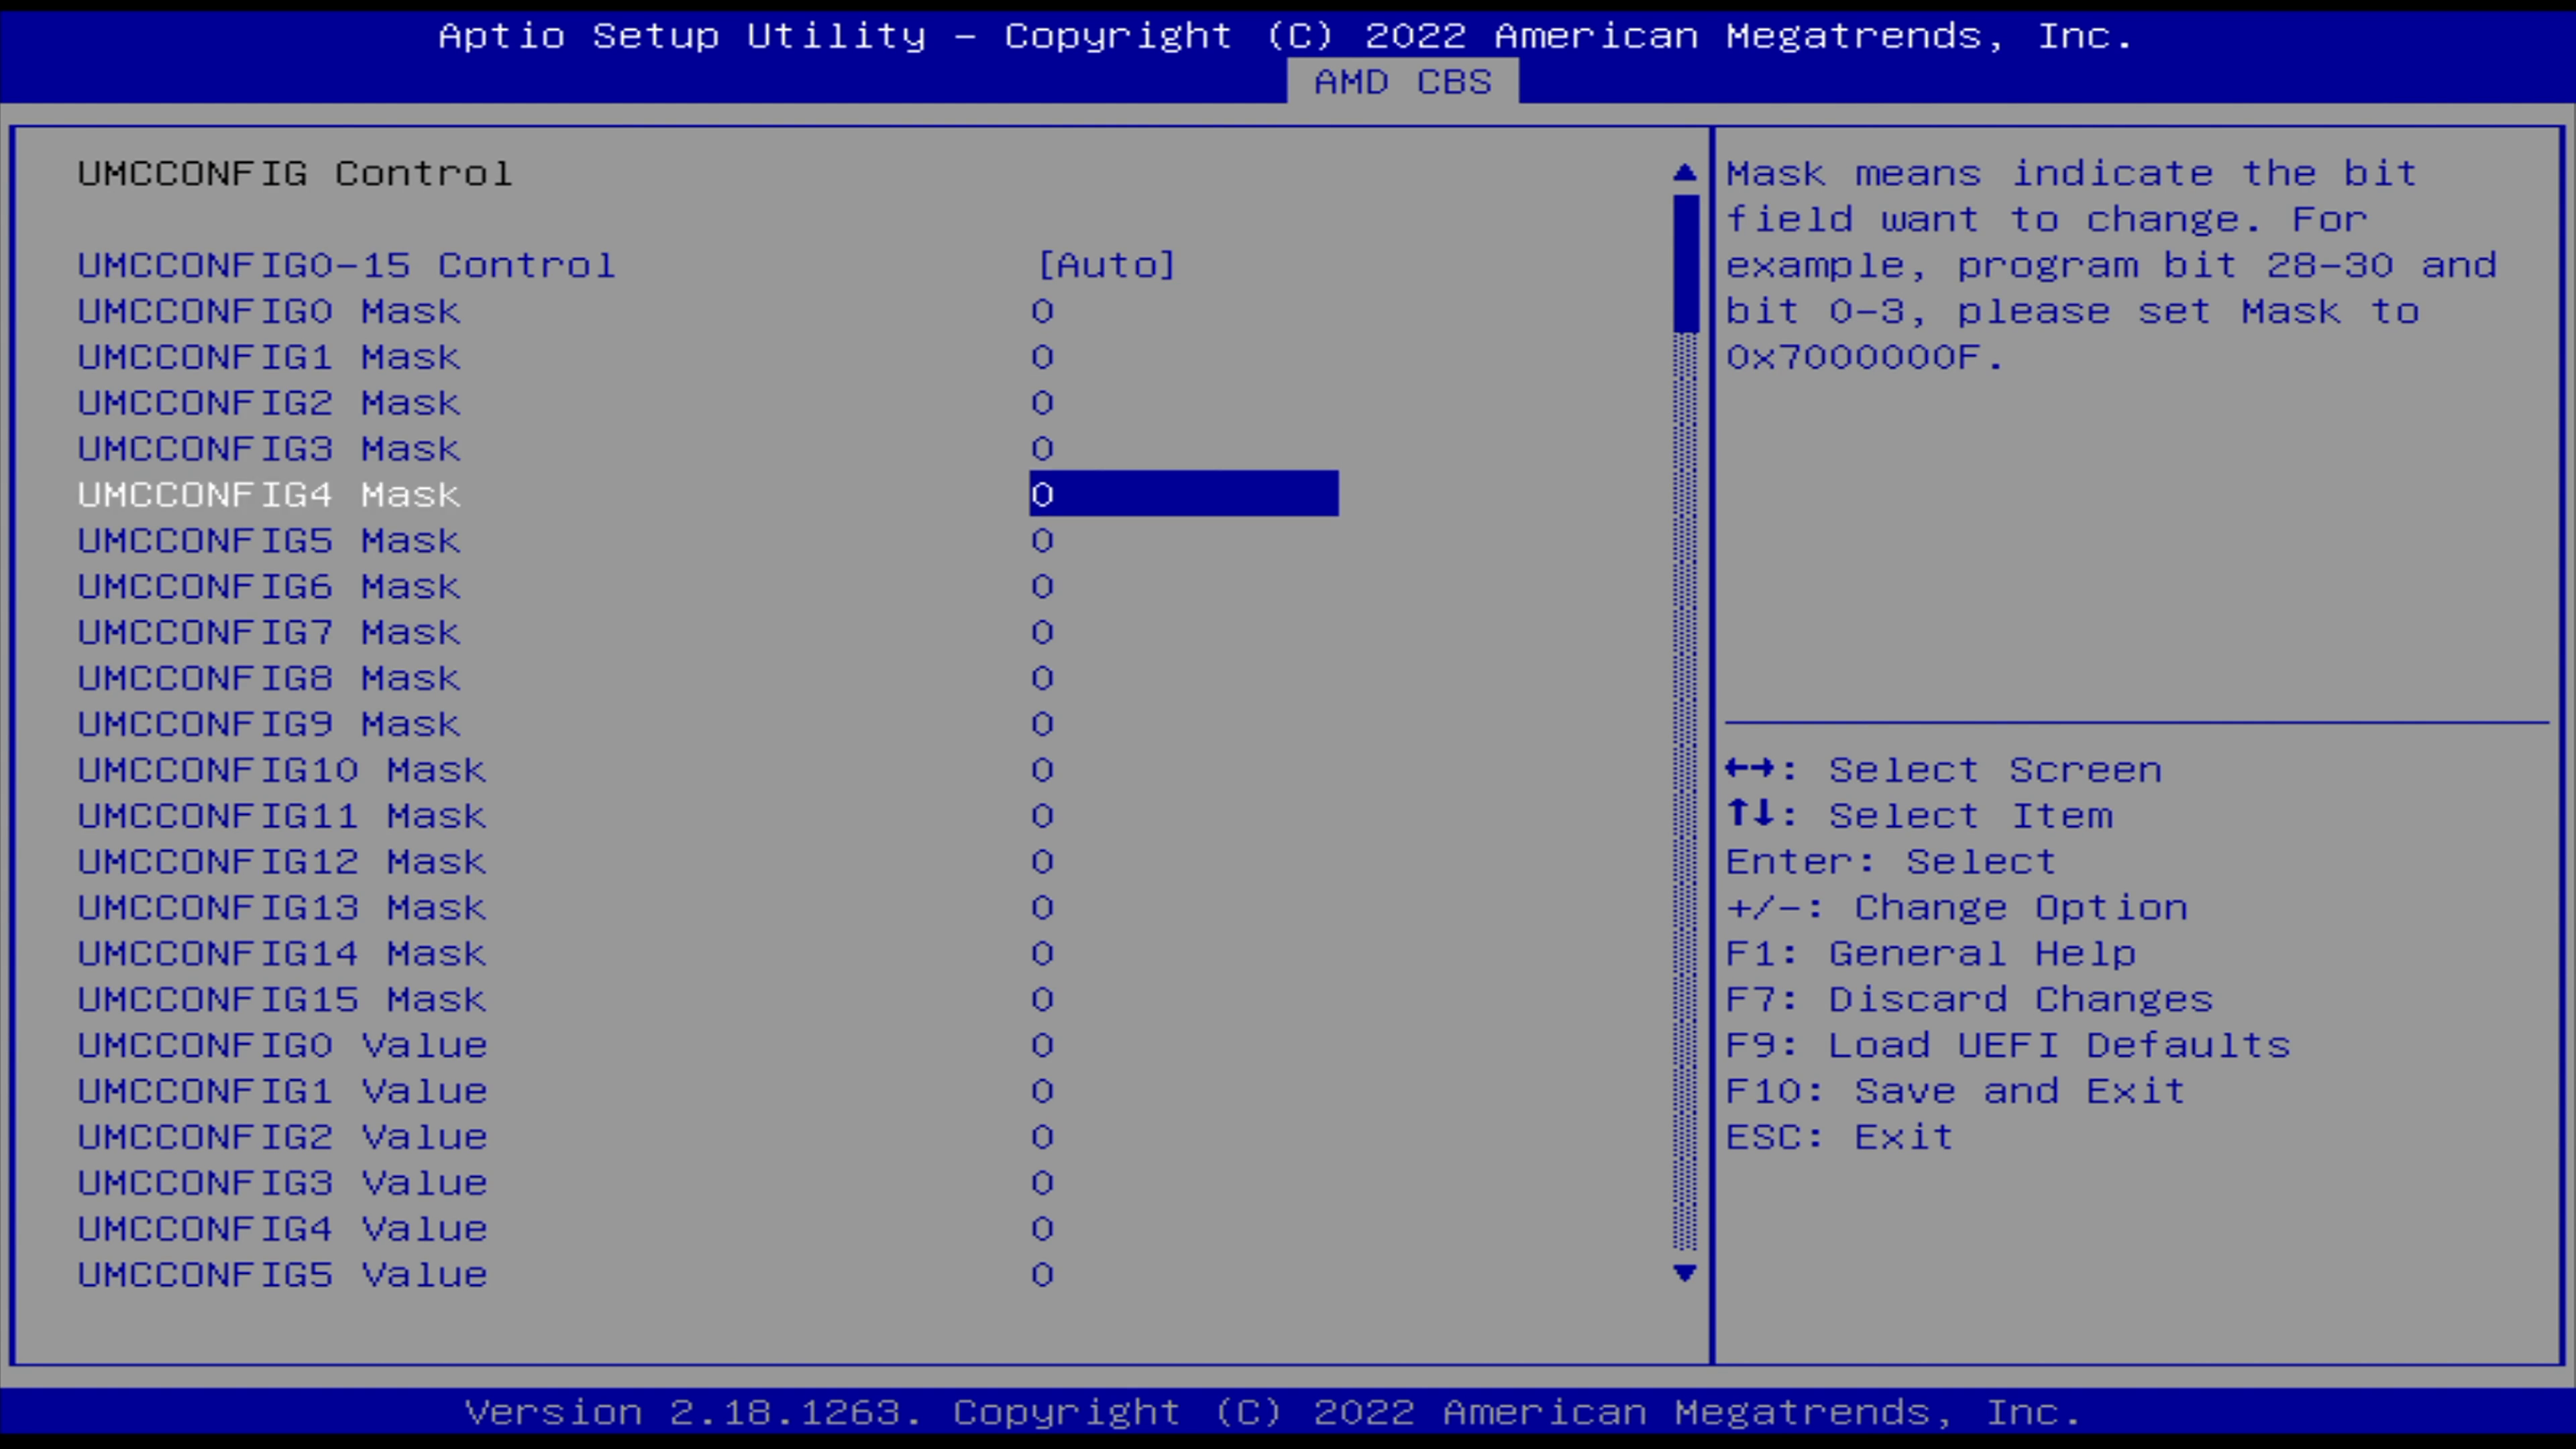Select the UMCCONFIG4 Mask row label
The image size is (2576, 1449).
pyautogui.click(x=269, y=494)
